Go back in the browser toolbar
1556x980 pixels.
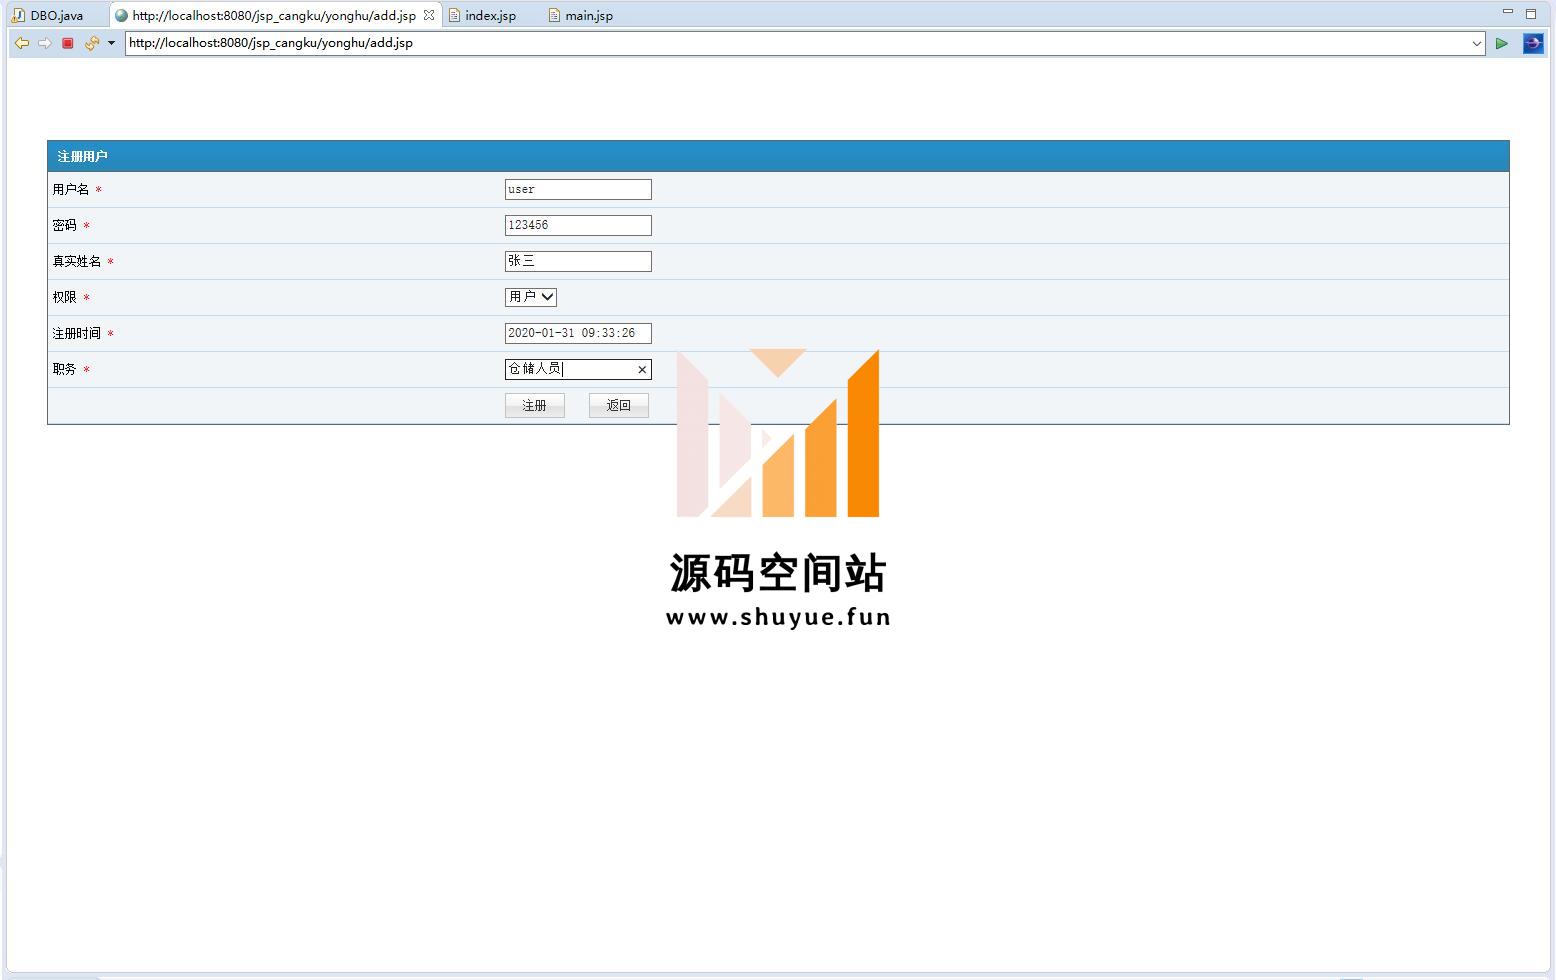click(x=21, y=43)
